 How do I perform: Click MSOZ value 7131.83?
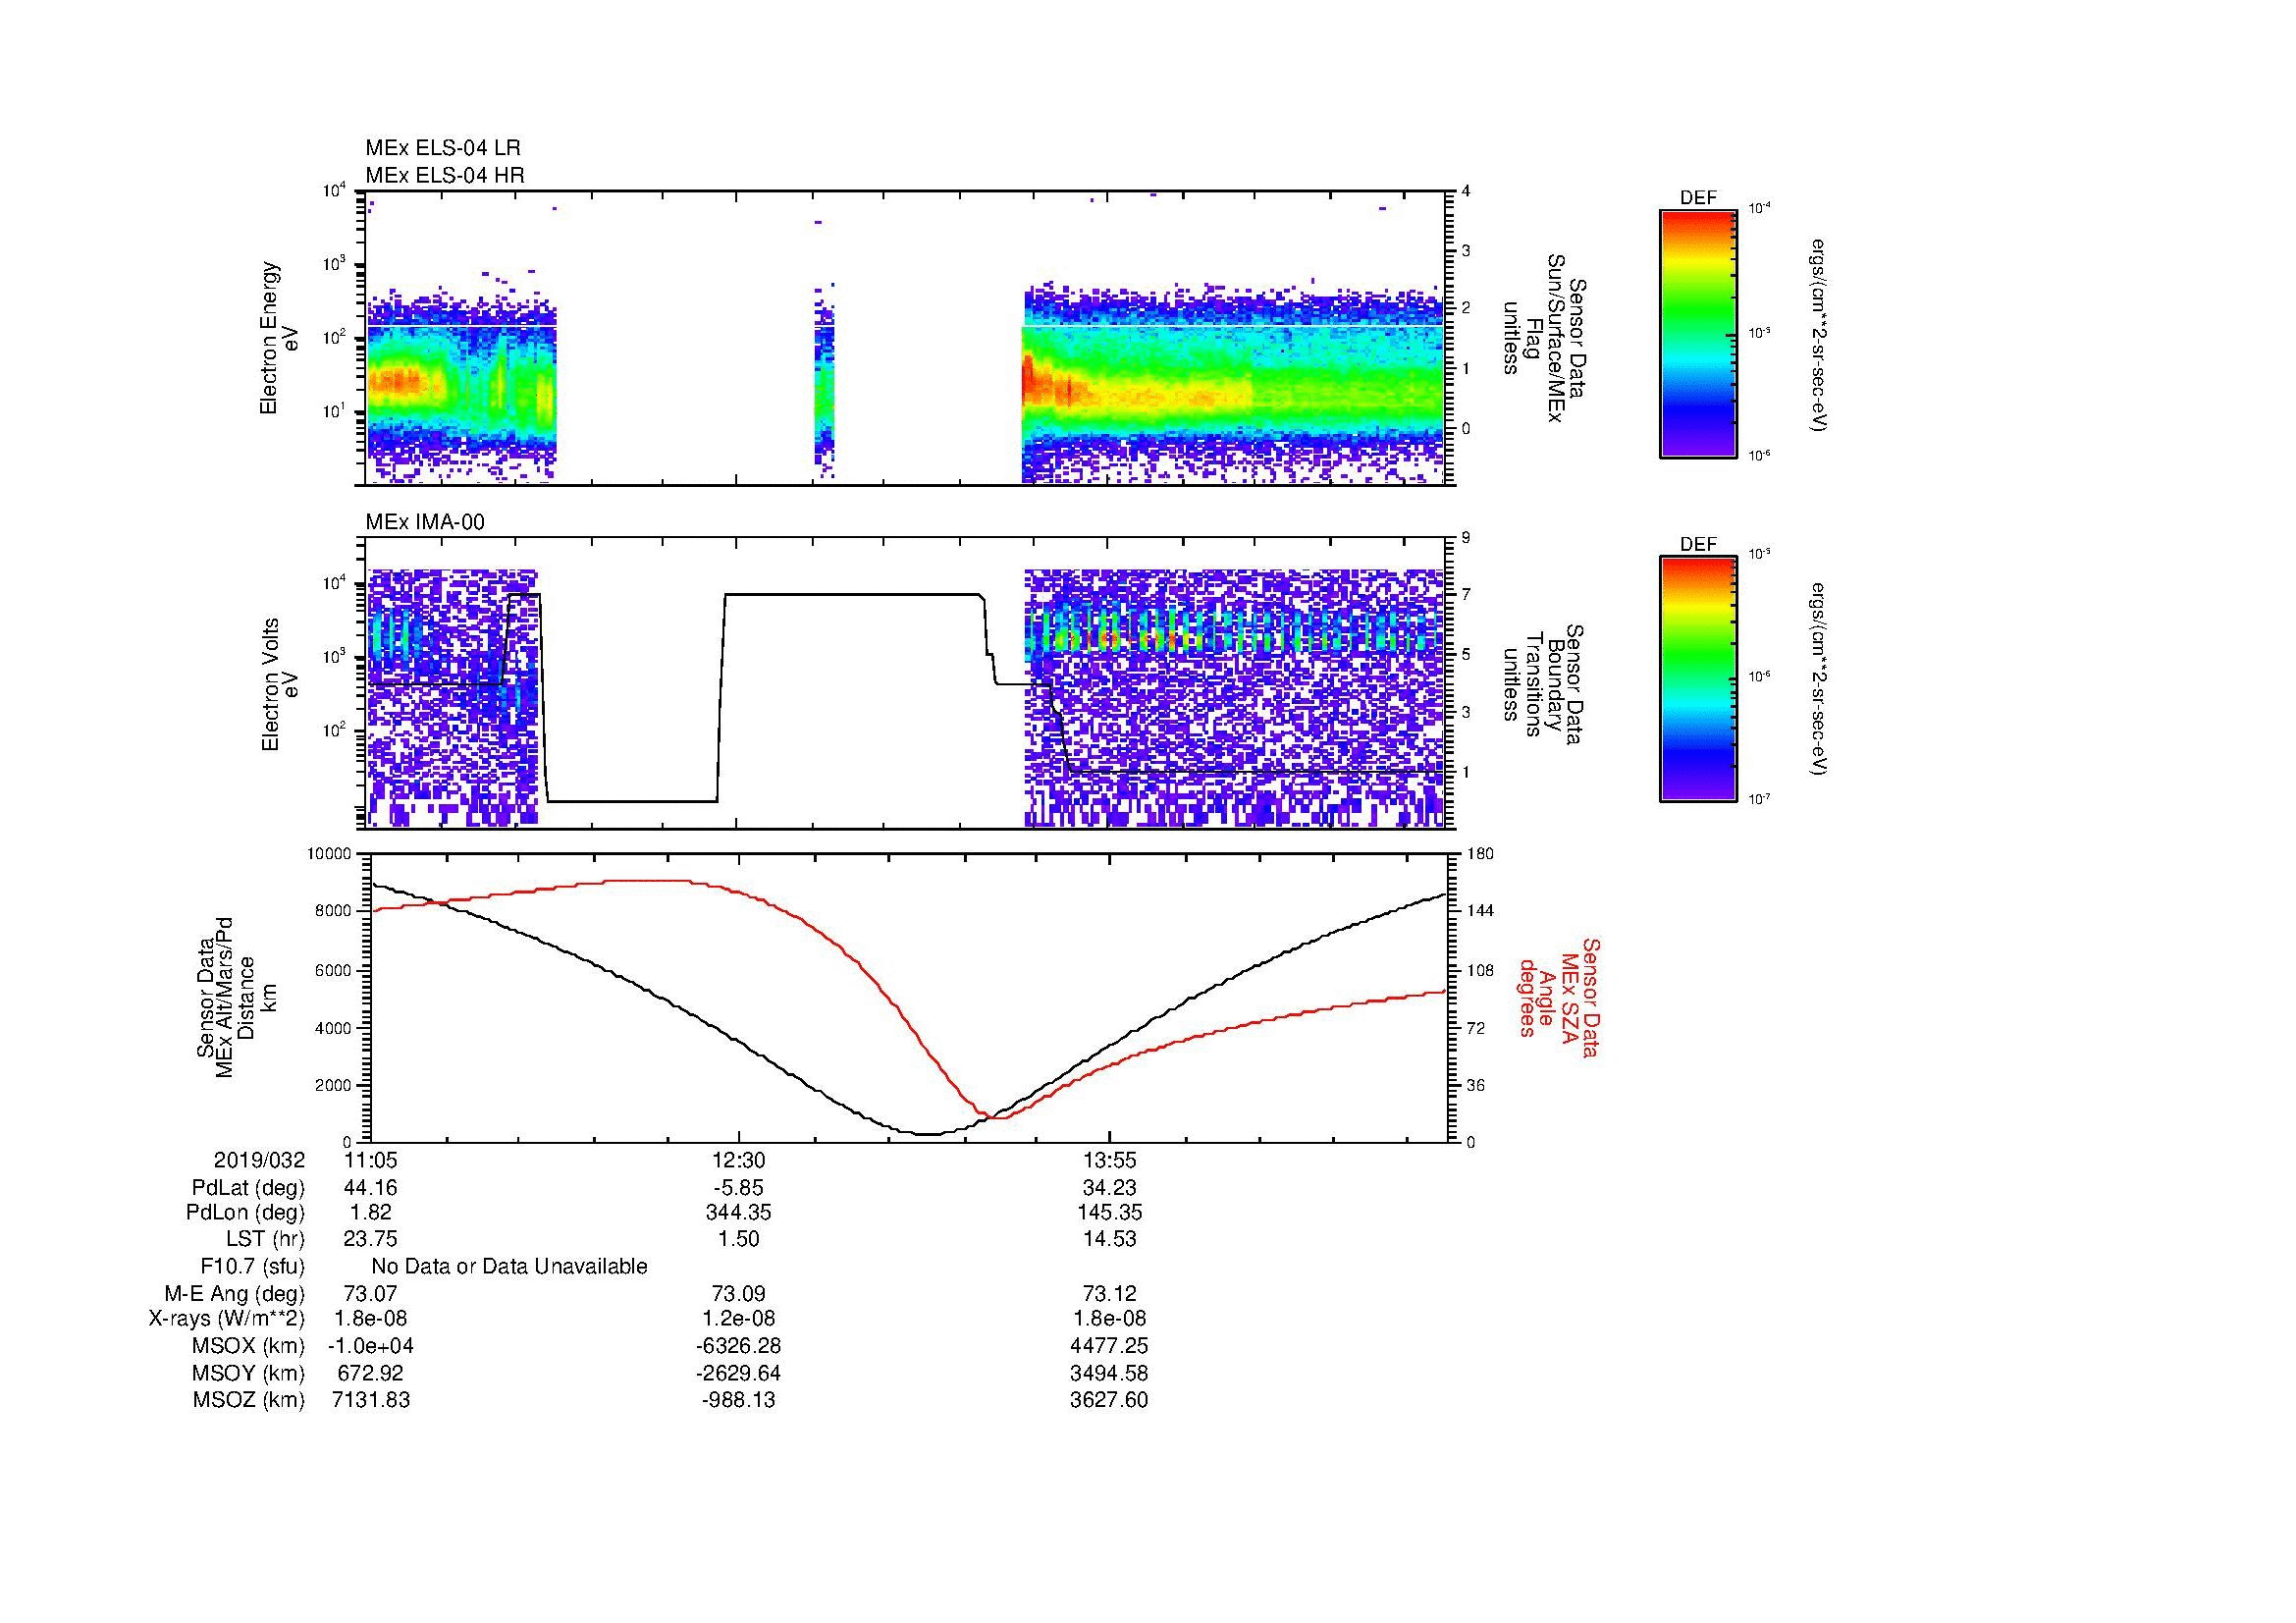(371, 1400)
